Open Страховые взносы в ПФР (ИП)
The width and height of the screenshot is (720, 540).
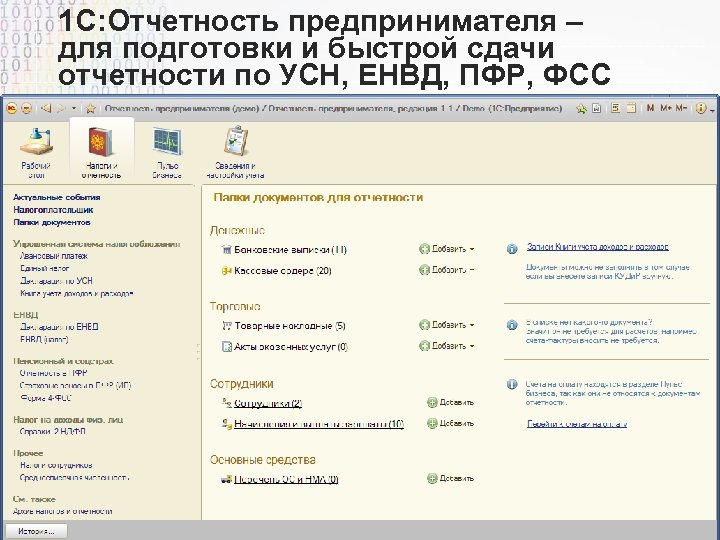(x=75, y=385)
